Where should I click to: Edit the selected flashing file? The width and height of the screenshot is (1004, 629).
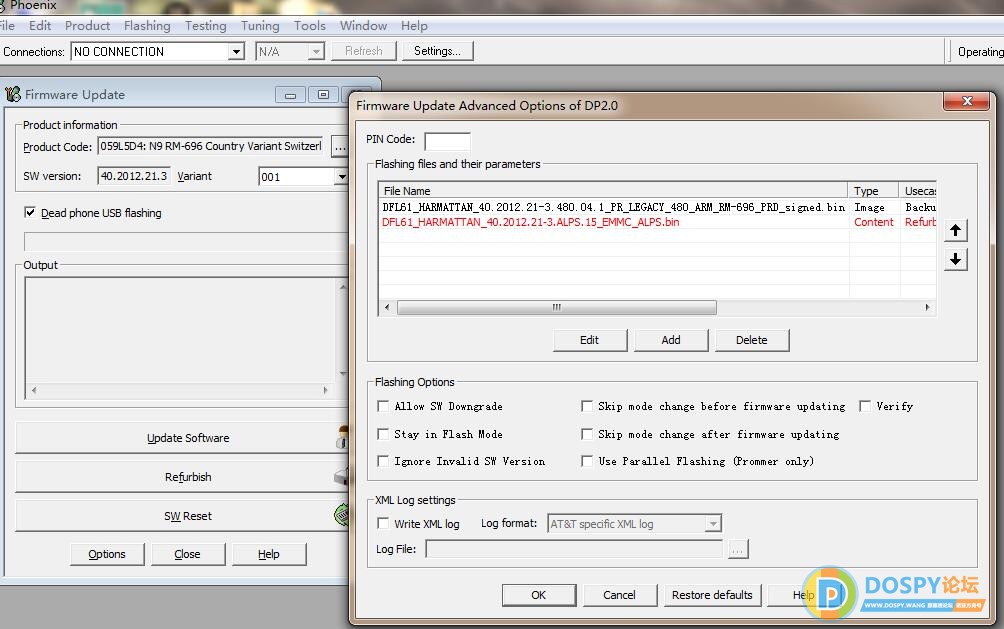click(x=590, y=340)
